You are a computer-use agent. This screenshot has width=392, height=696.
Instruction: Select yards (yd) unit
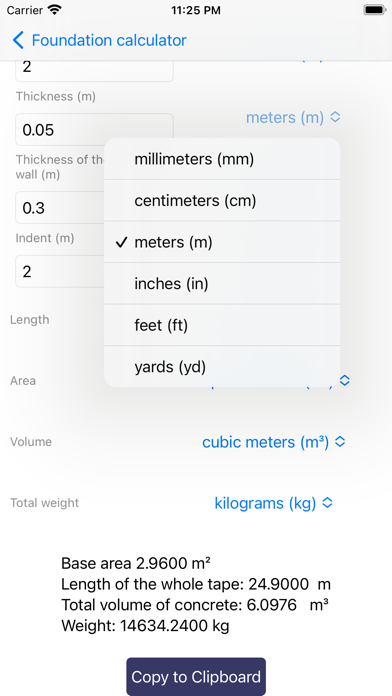pos(222,367)
